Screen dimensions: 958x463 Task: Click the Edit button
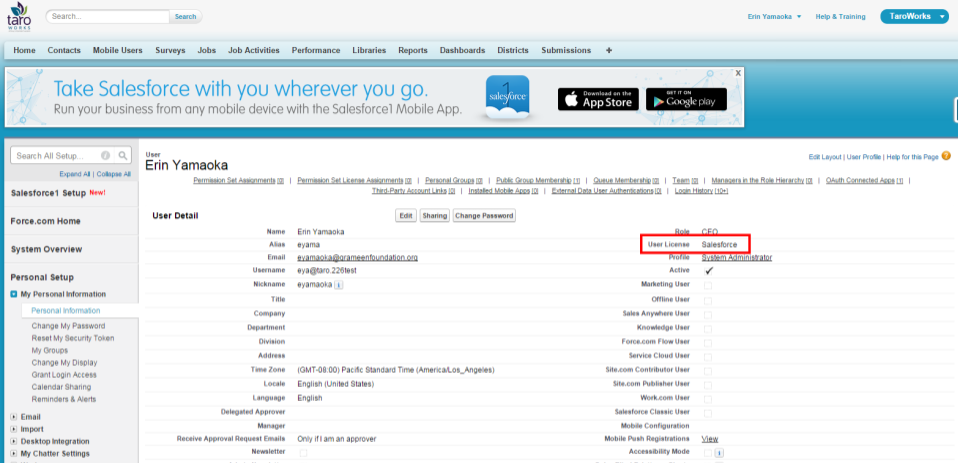[x=406, y=216]
